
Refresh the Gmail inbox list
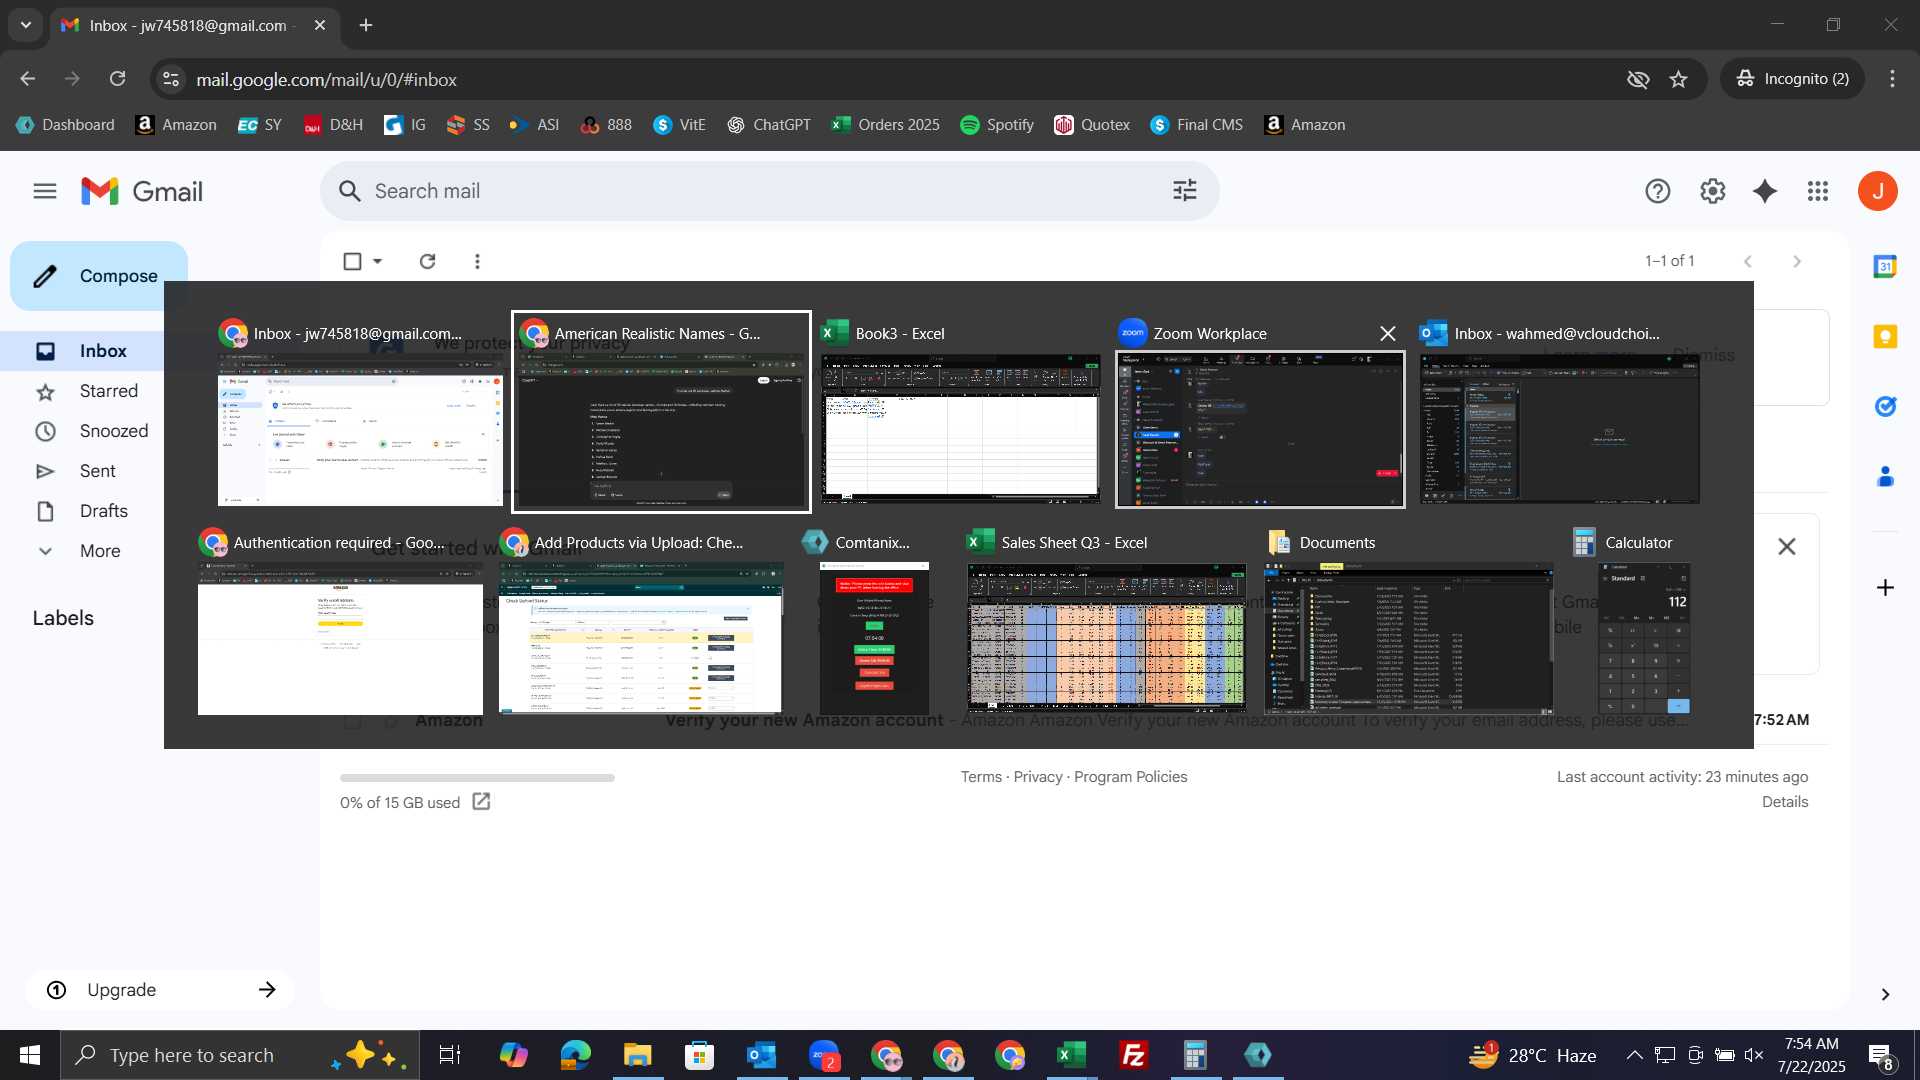coord(427,261)
